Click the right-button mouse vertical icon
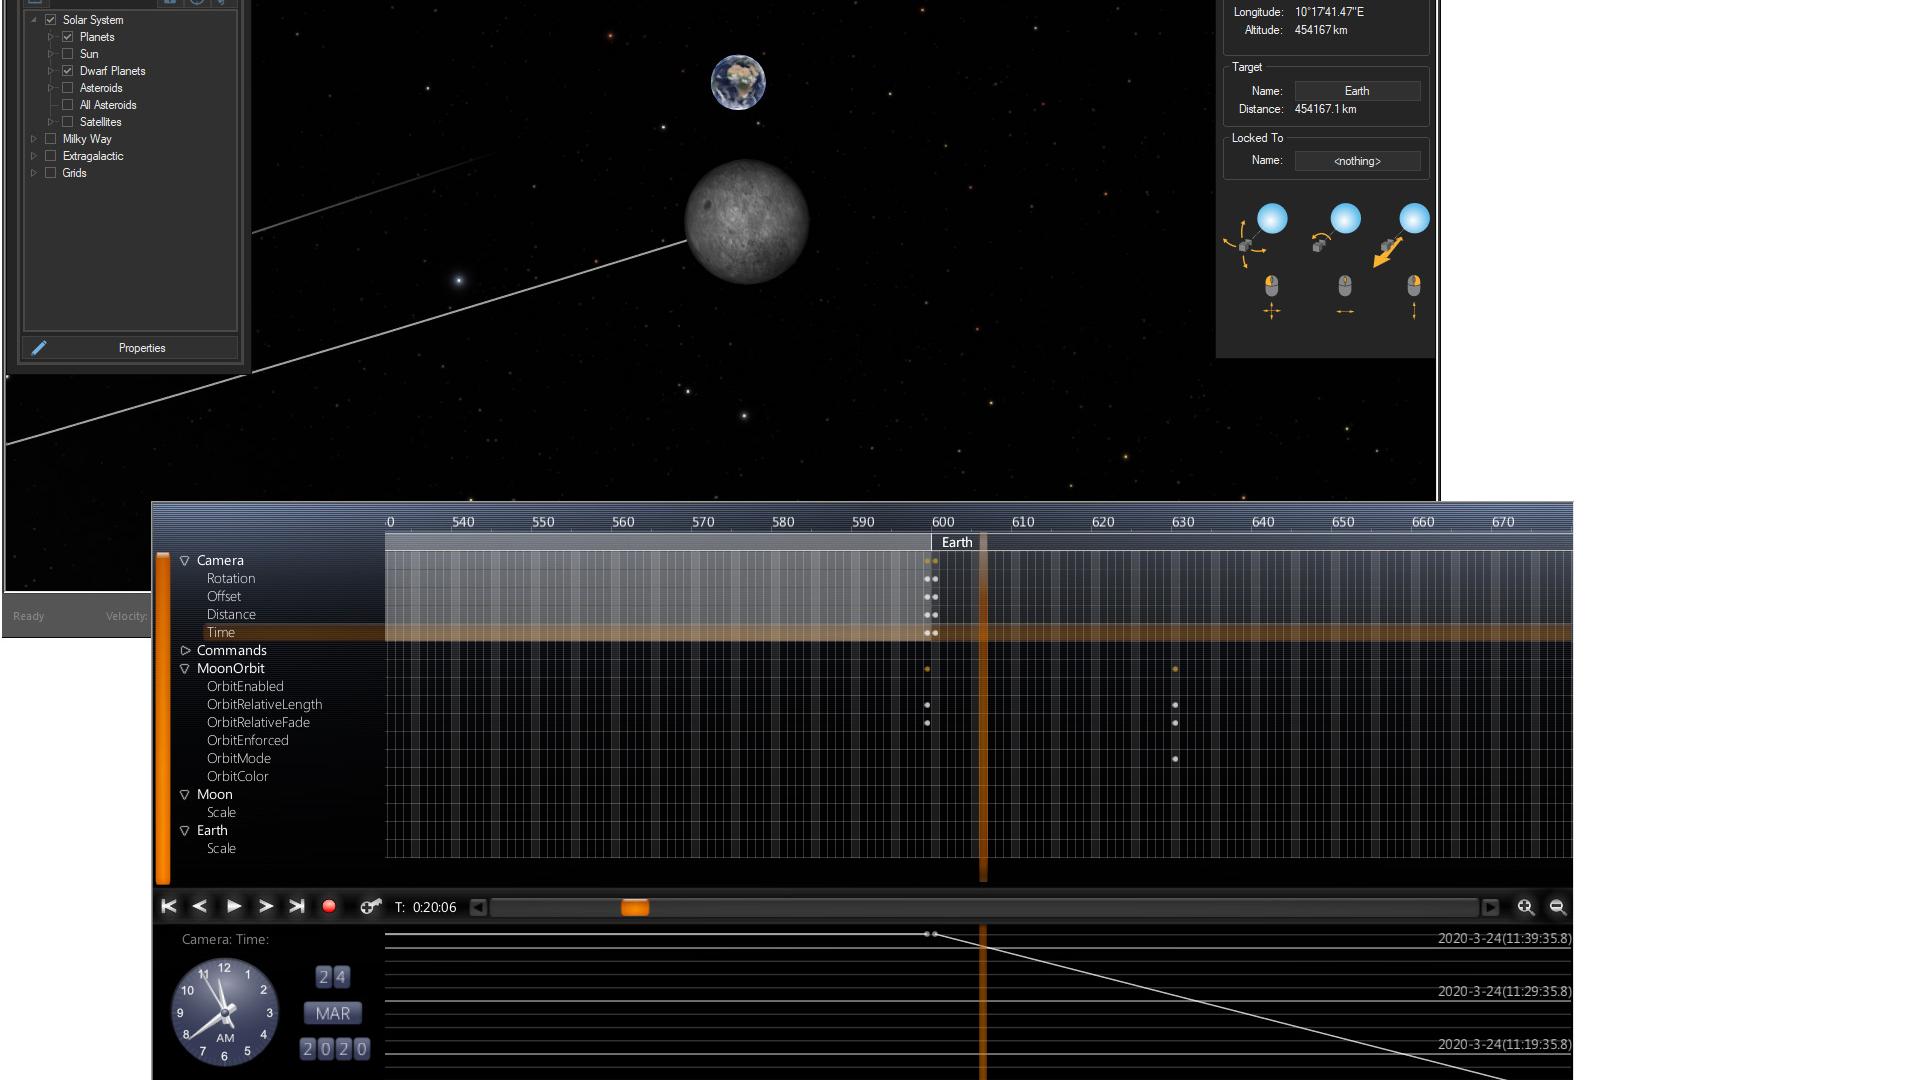Screen dimensions: 1920x1080 pos(1414,297)
